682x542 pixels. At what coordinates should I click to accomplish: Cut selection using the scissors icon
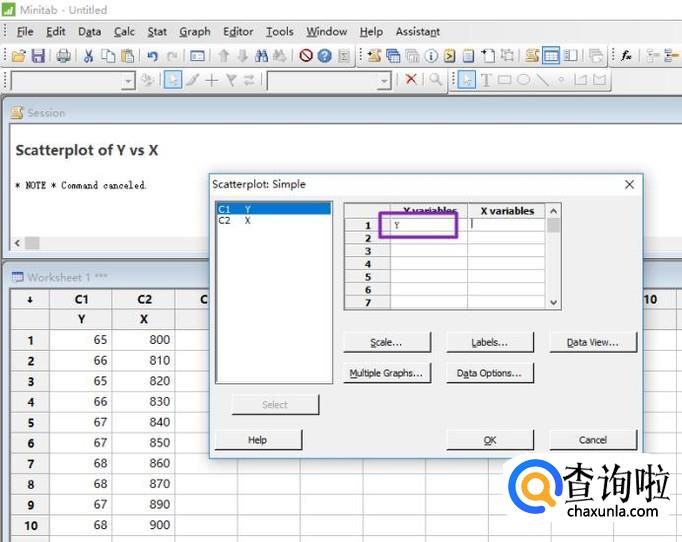click(88, 56)
